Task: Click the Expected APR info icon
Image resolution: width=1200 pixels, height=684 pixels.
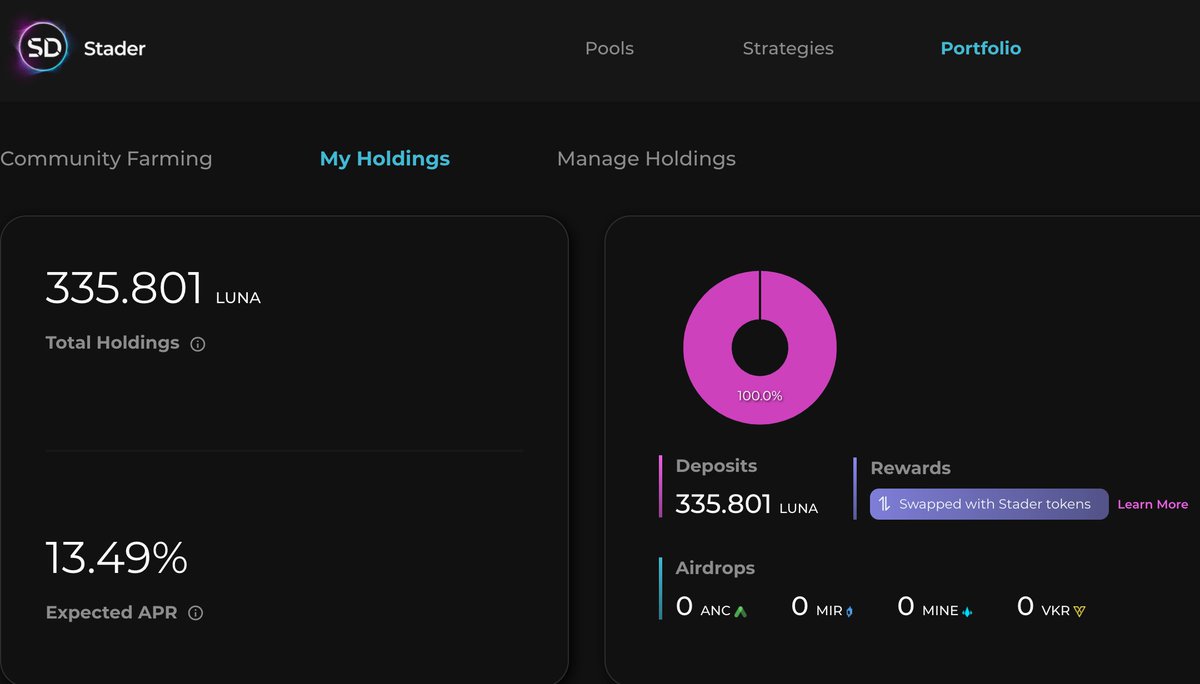Action: (196, 613)
